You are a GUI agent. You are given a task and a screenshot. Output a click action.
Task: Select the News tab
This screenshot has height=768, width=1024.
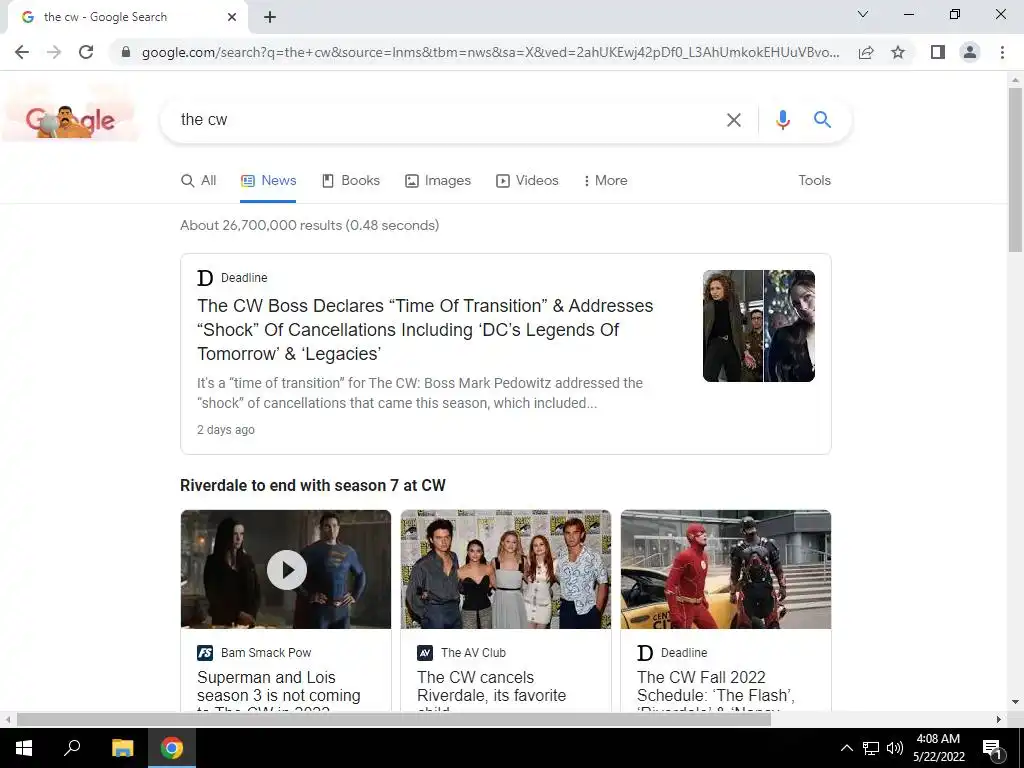[268, 181]
